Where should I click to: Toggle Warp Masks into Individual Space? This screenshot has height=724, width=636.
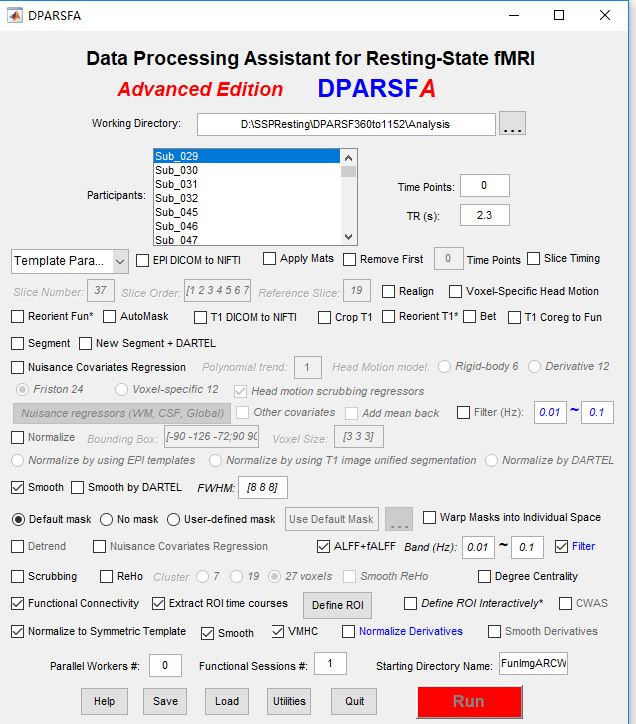(x=430, y=517)
